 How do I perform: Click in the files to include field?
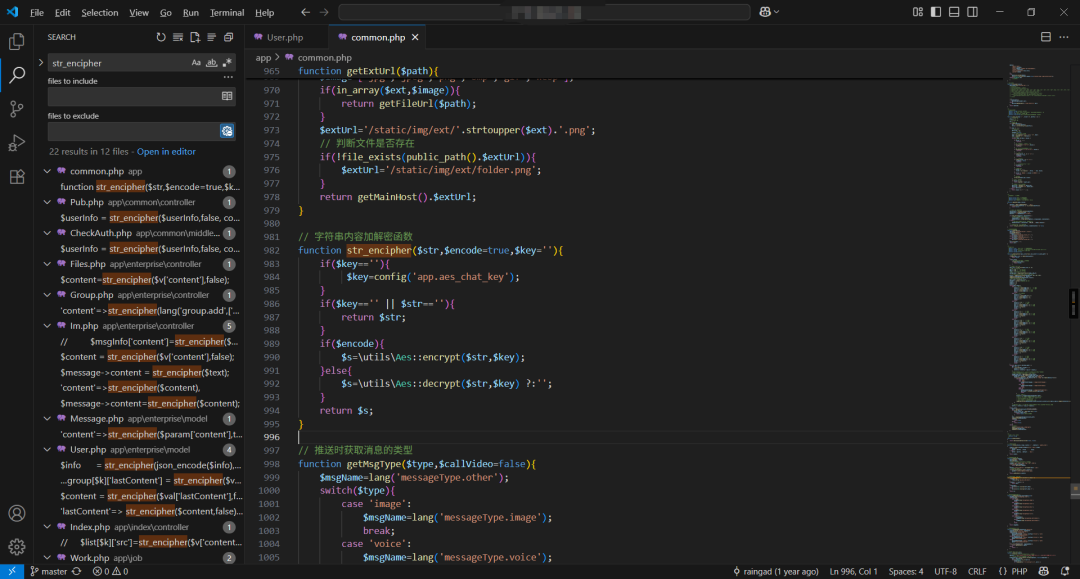pyautogui.click(x=132, y=97)
